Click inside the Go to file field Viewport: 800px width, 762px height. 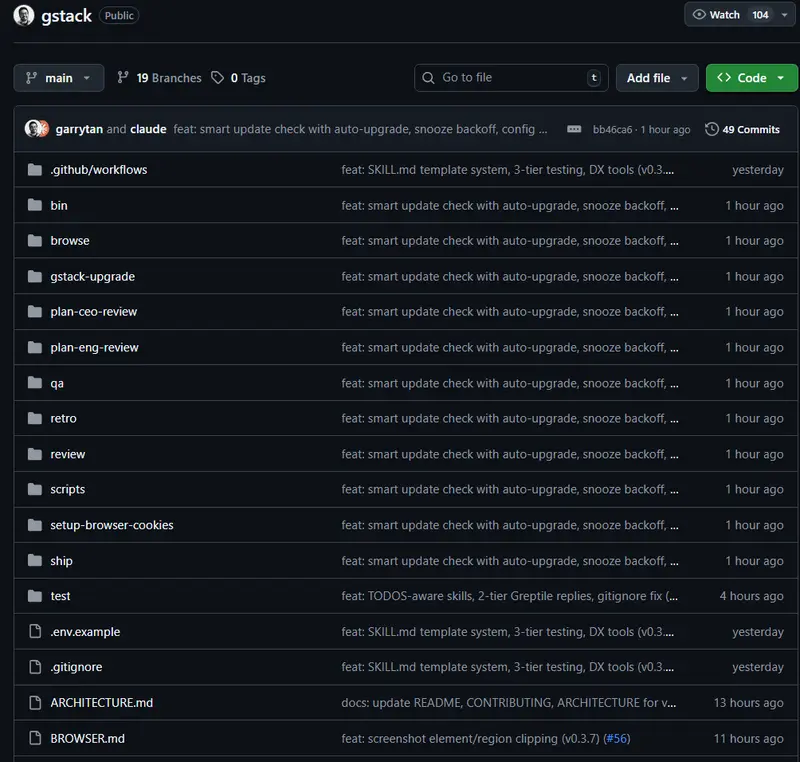click(510, 77)
